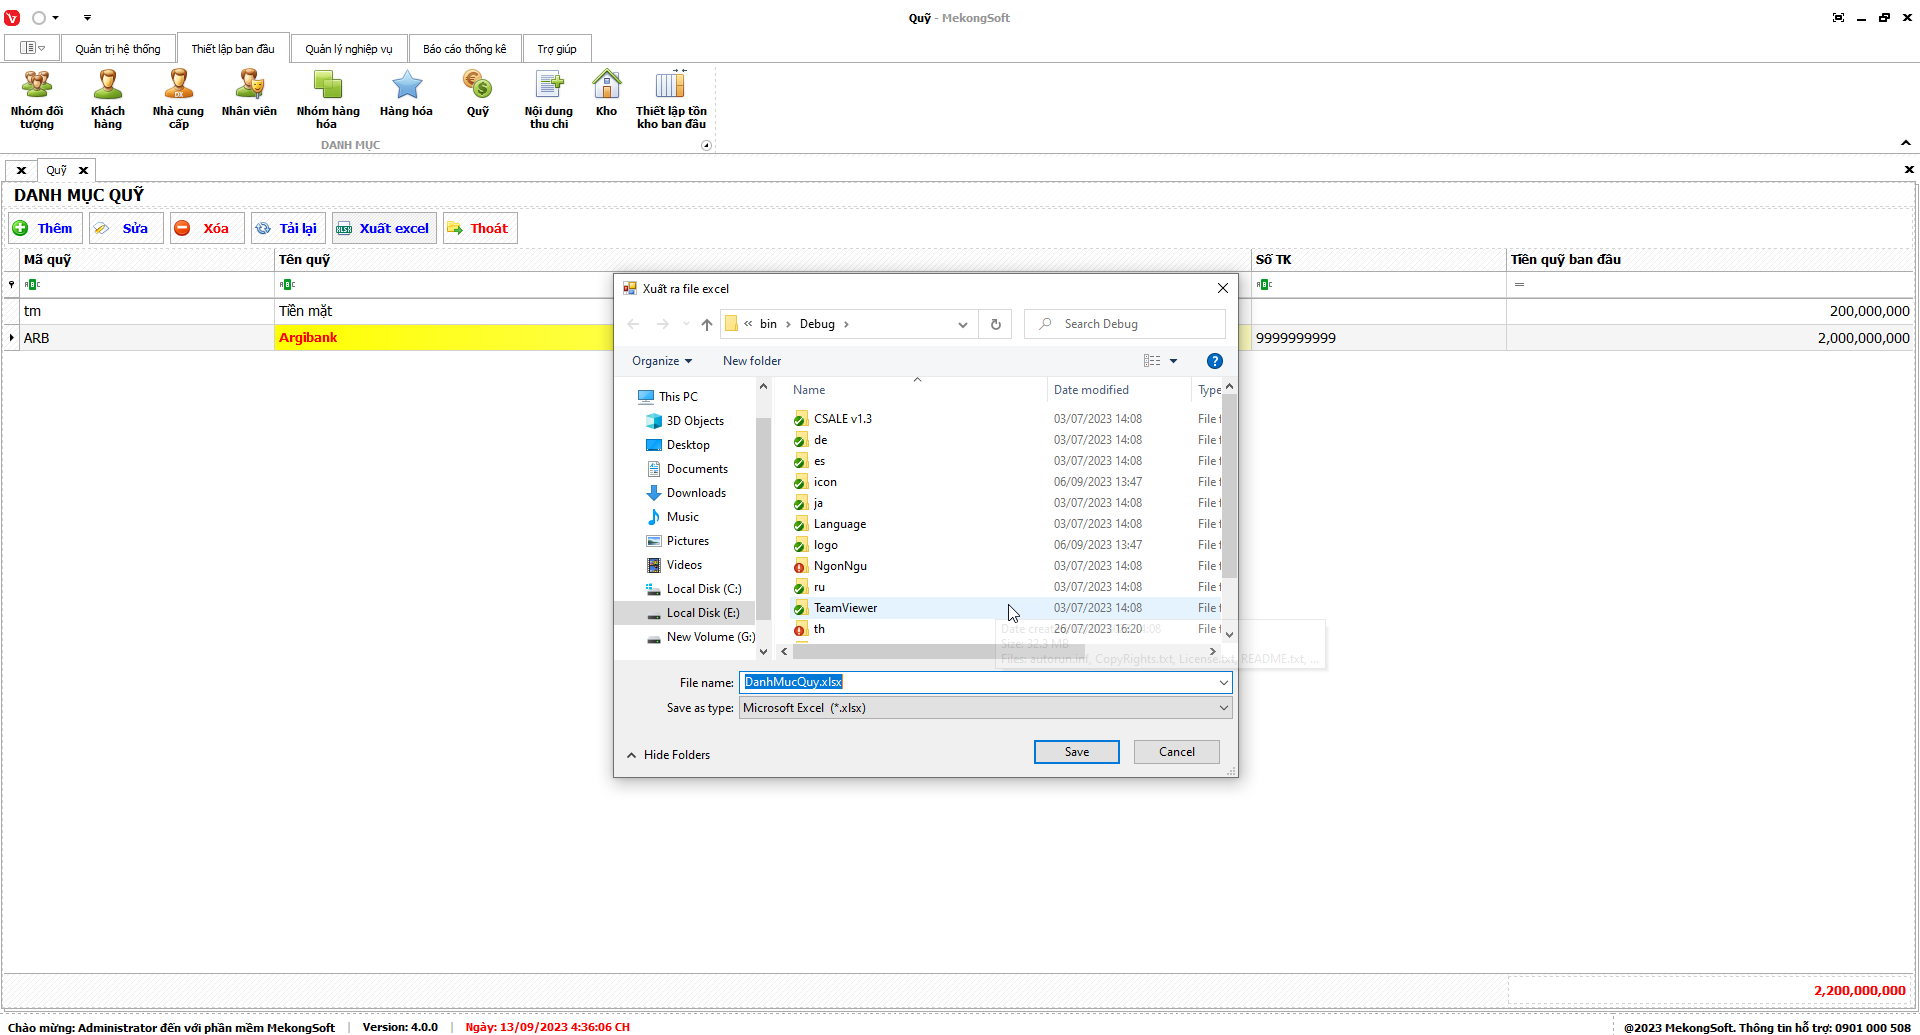The width and height of the screenshot is (1920, 1035).
Task: Select the NgonNgu folder
Action: pos(840,566)
